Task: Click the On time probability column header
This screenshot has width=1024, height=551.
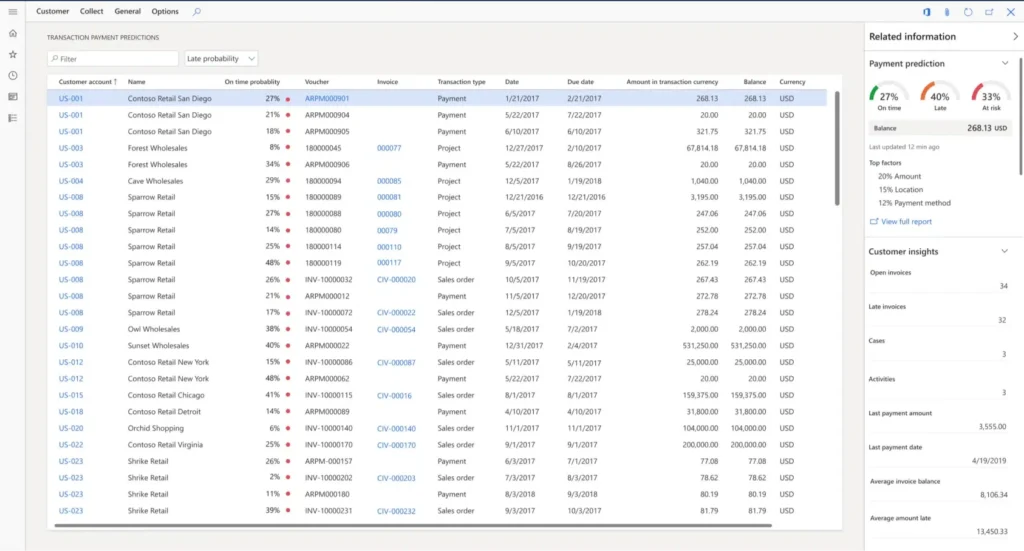Action: 252,82
